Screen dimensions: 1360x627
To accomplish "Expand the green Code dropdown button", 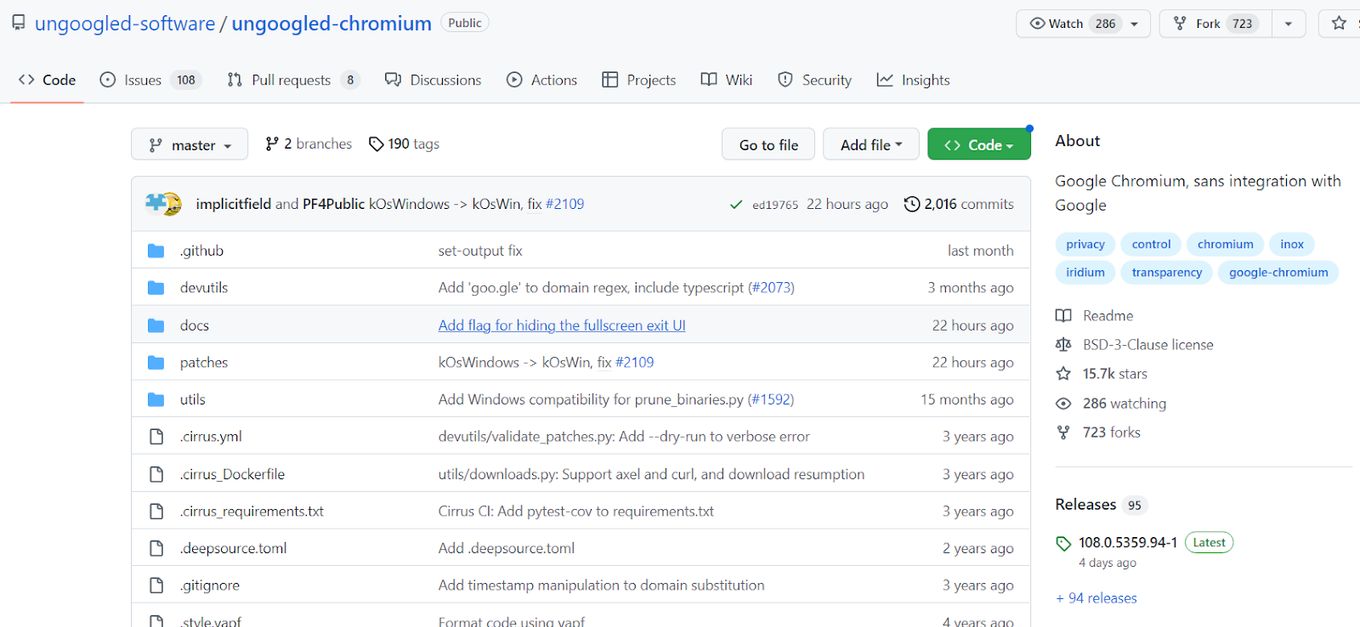I will pos(979,145).
